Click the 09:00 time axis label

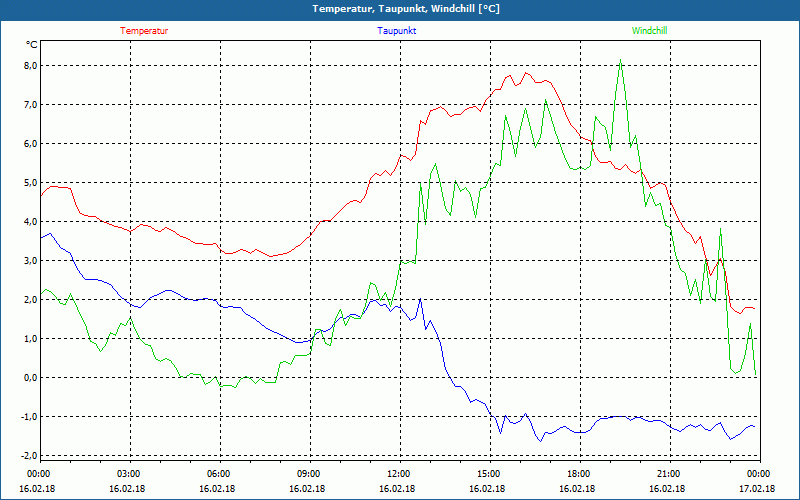pos(309,474)
